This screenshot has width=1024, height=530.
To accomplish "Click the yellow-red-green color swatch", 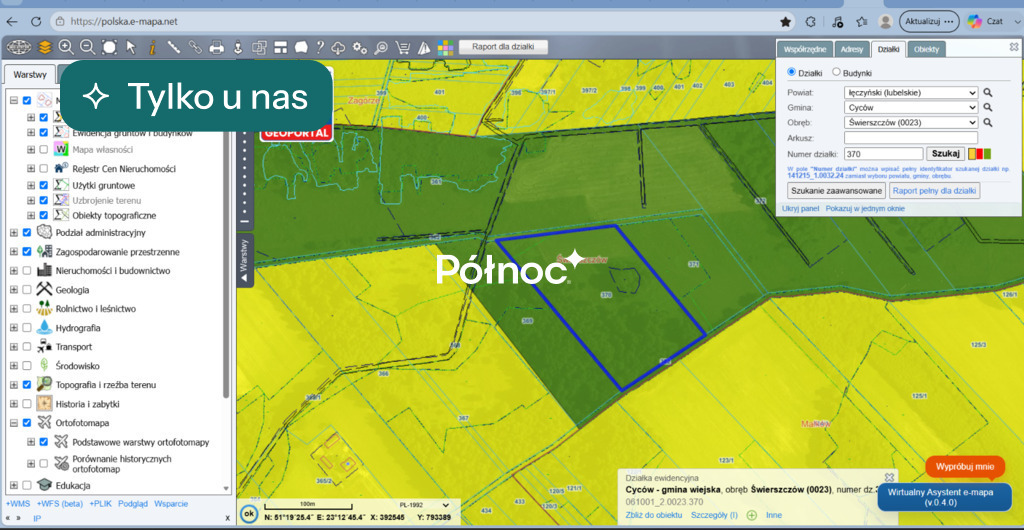I will point(980,154).
